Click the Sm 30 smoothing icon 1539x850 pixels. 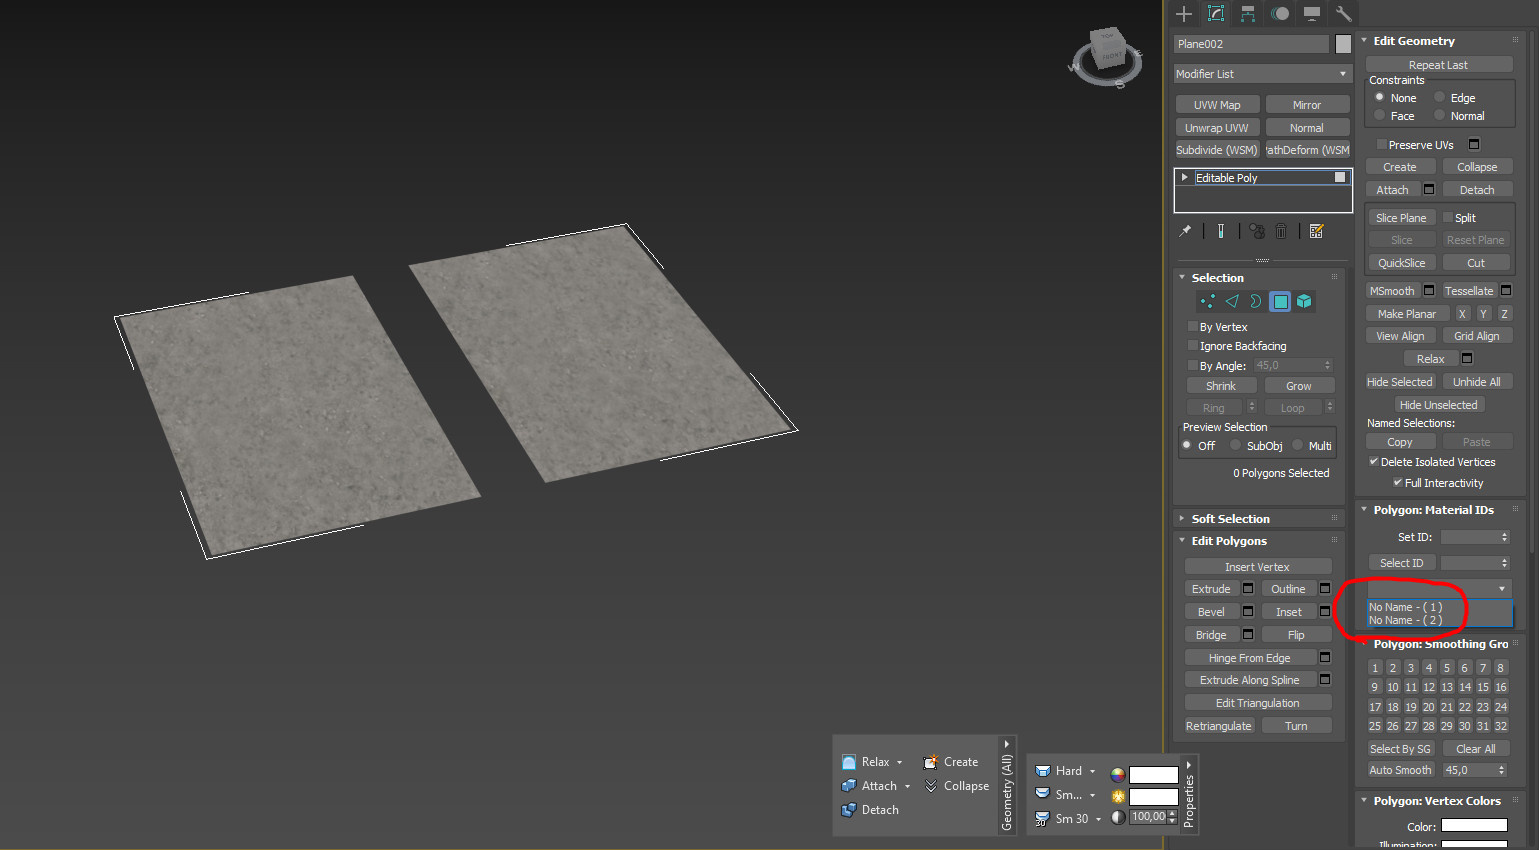coord(1042,819)
